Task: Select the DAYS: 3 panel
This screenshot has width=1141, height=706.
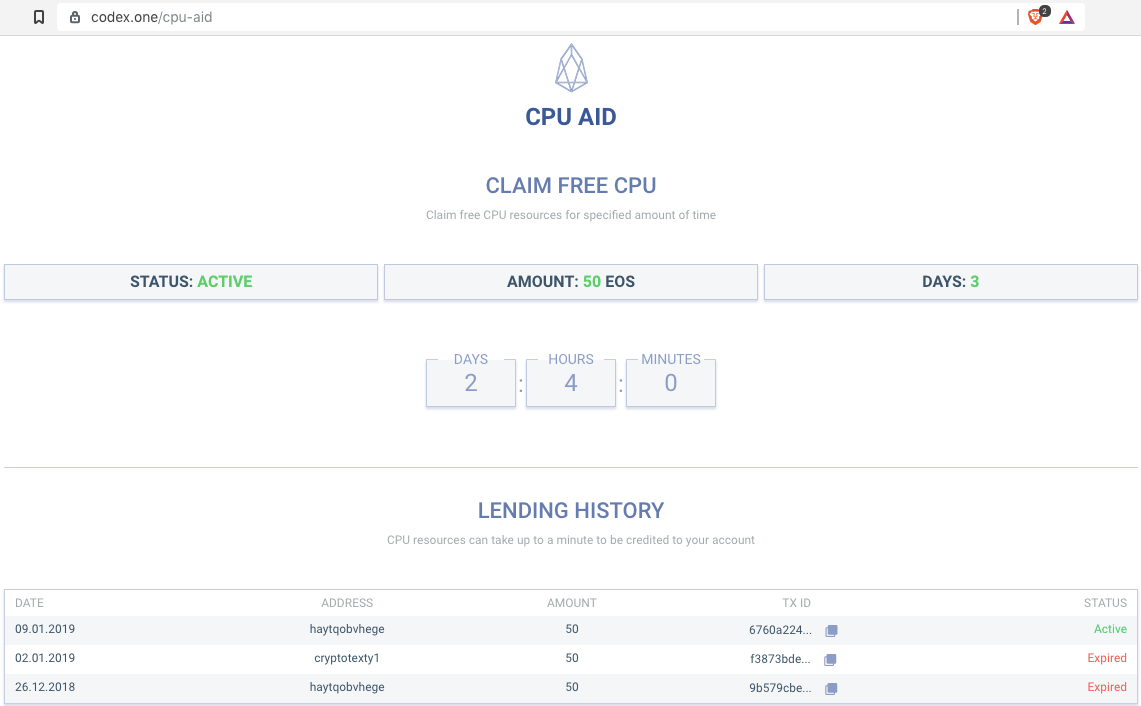Action: [950, 281]
